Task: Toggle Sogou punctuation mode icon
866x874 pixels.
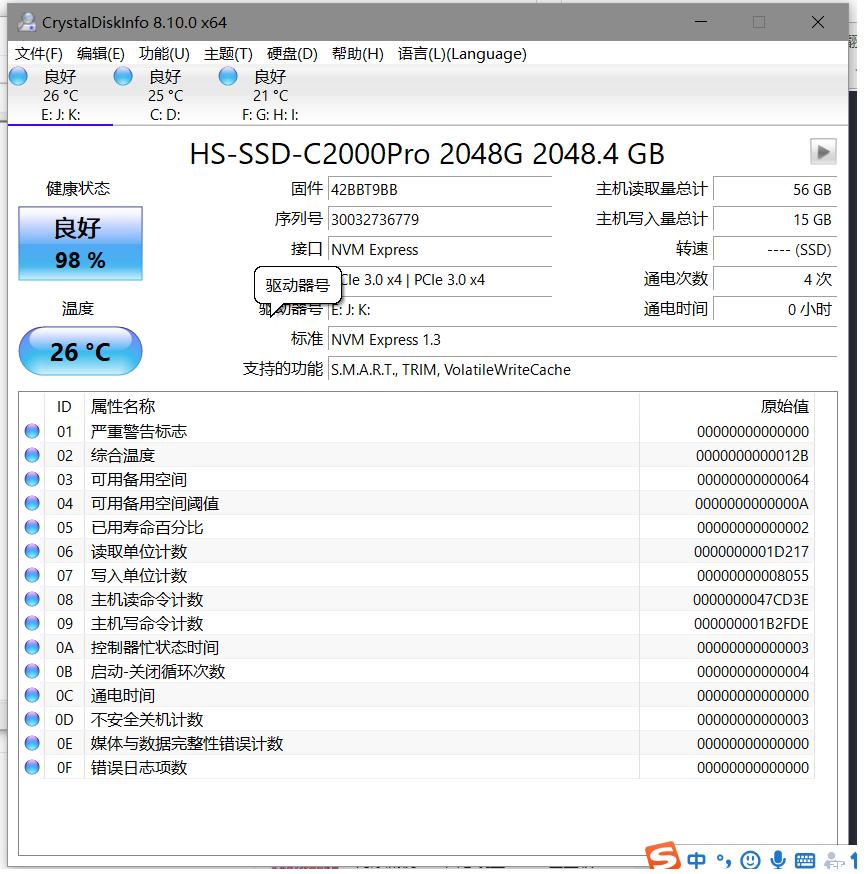Action: point(723,860)
